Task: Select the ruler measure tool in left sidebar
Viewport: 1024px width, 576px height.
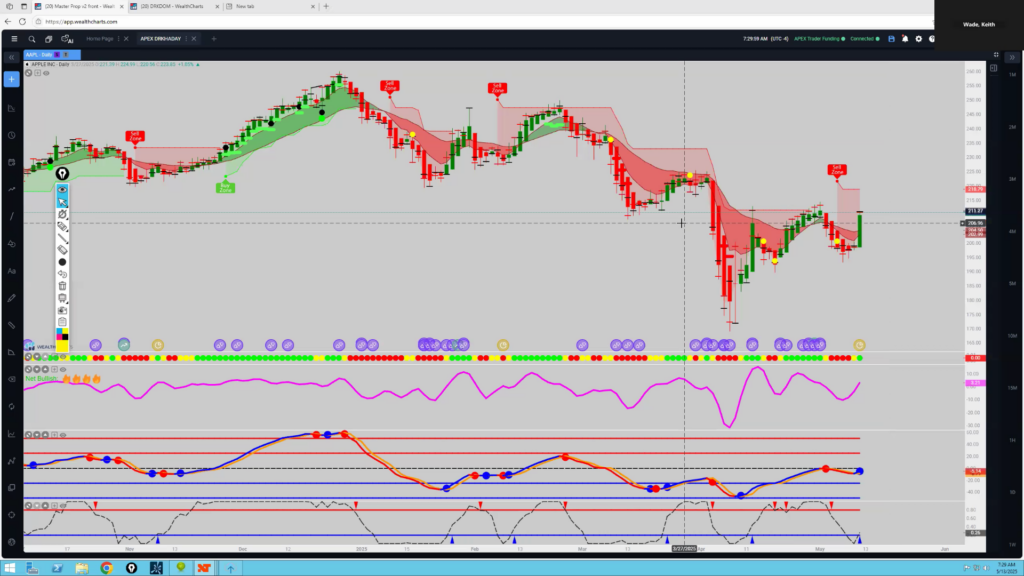Action: tap(12, 325)
